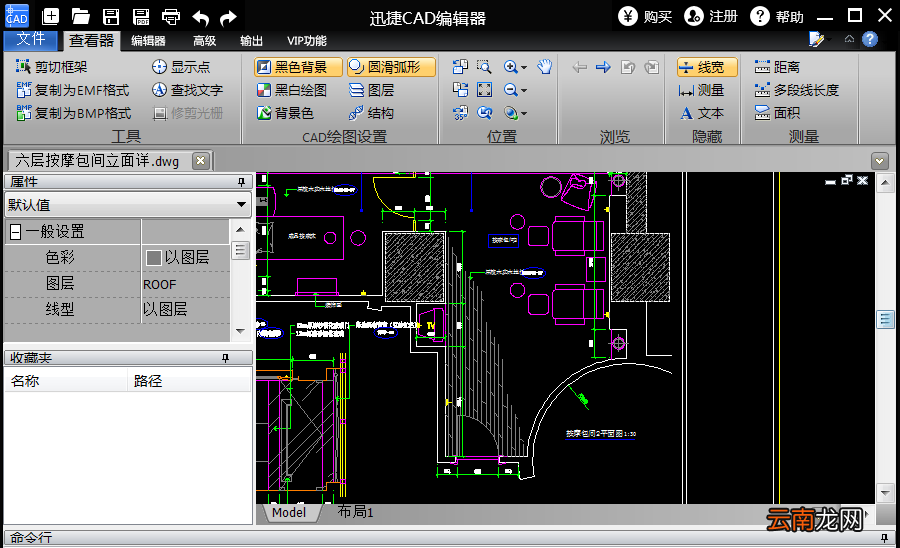Click fit-to-window extents icon
Image resolution: width=900 pixels, height=548 pixels.
coord(484,90)
